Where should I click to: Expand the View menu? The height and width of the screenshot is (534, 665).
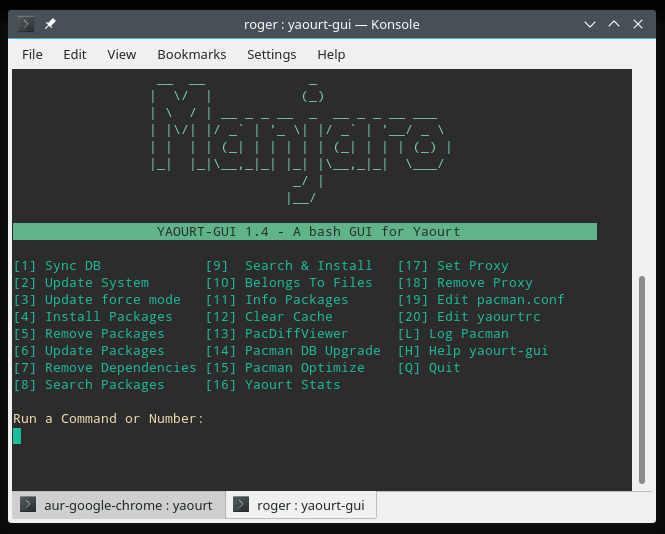click(121, 54)
